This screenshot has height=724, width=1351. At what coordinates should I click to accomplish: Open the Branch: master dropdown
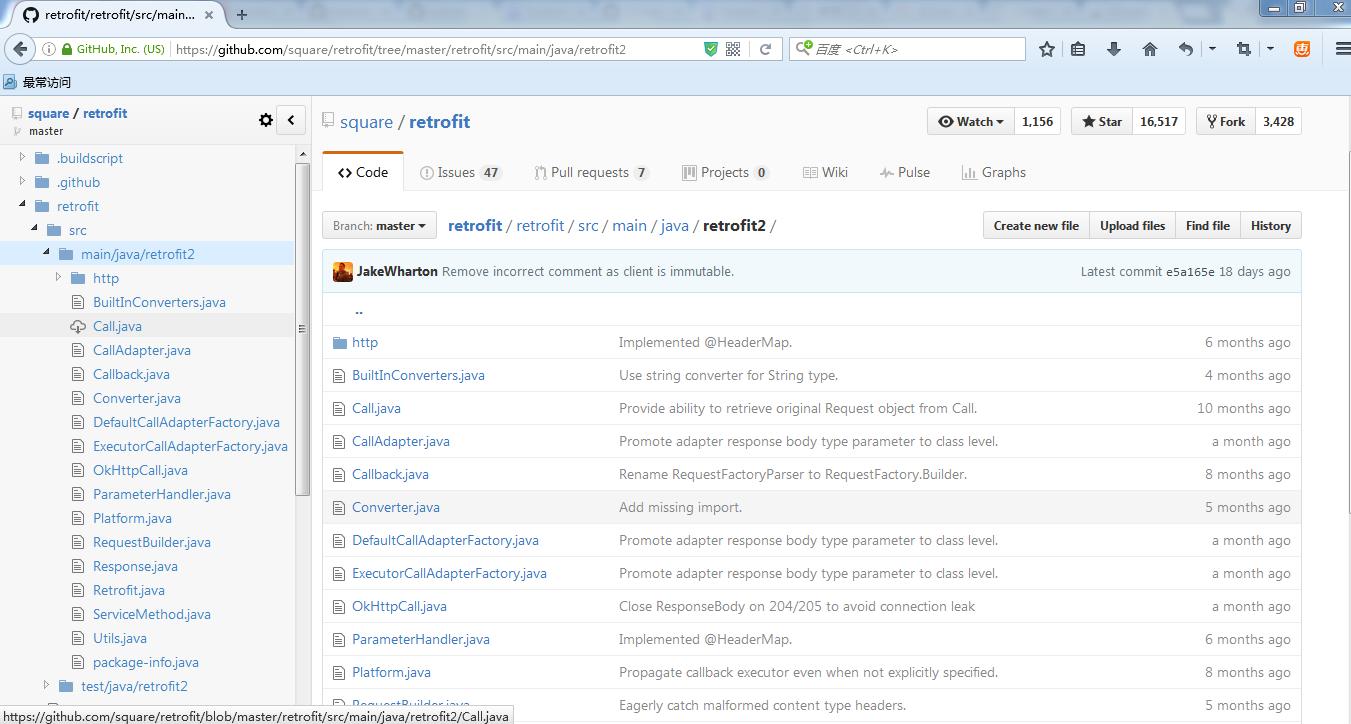click(x=380, y=226)
